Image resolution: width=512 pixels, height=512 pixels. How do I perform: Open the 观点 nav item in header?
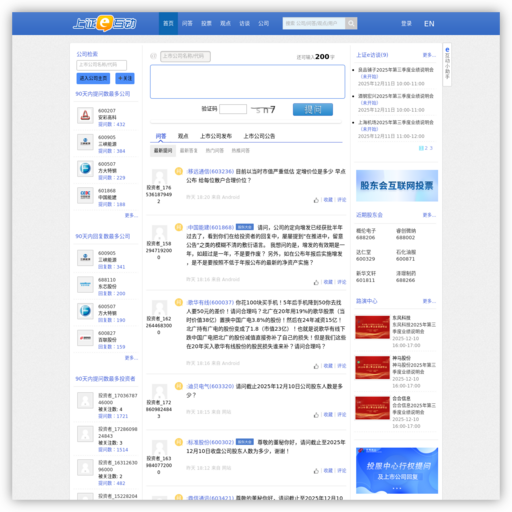click(225, 23)
